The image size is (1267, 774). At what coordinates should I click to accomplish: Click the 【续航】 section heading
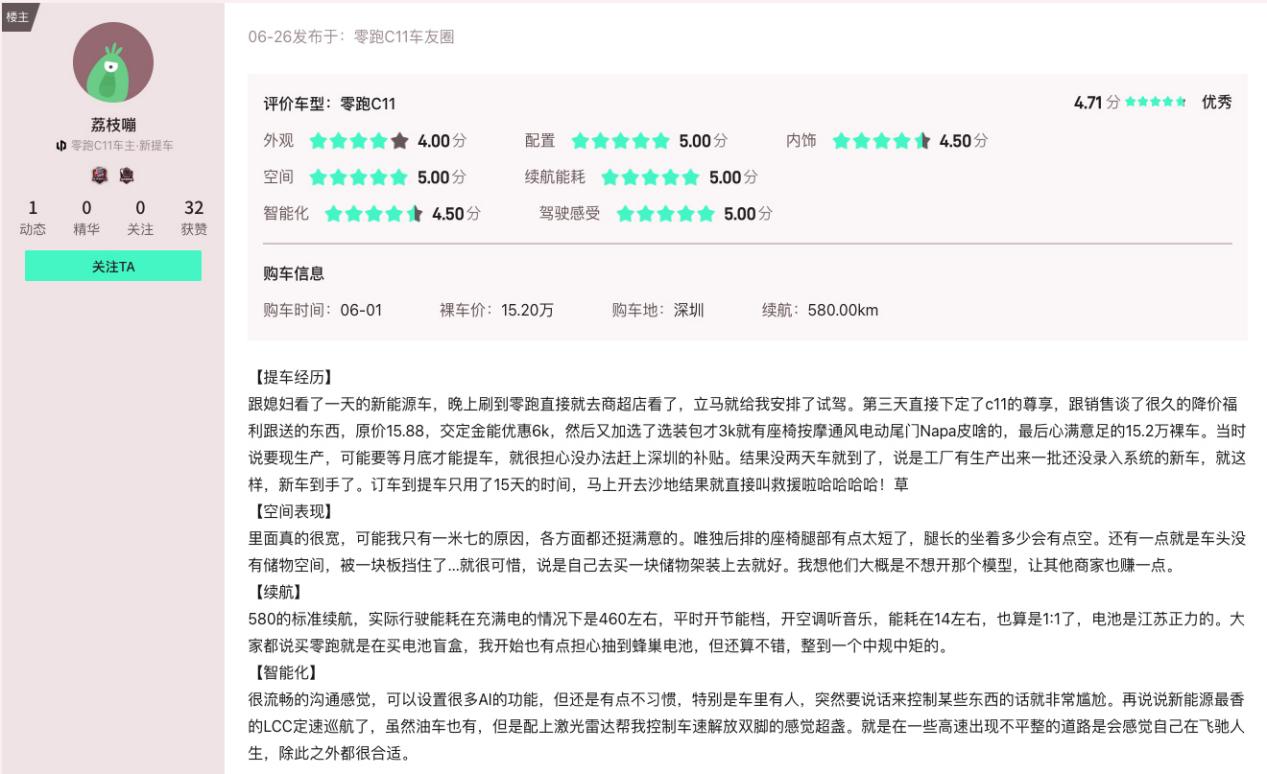[x=276, y=592]
